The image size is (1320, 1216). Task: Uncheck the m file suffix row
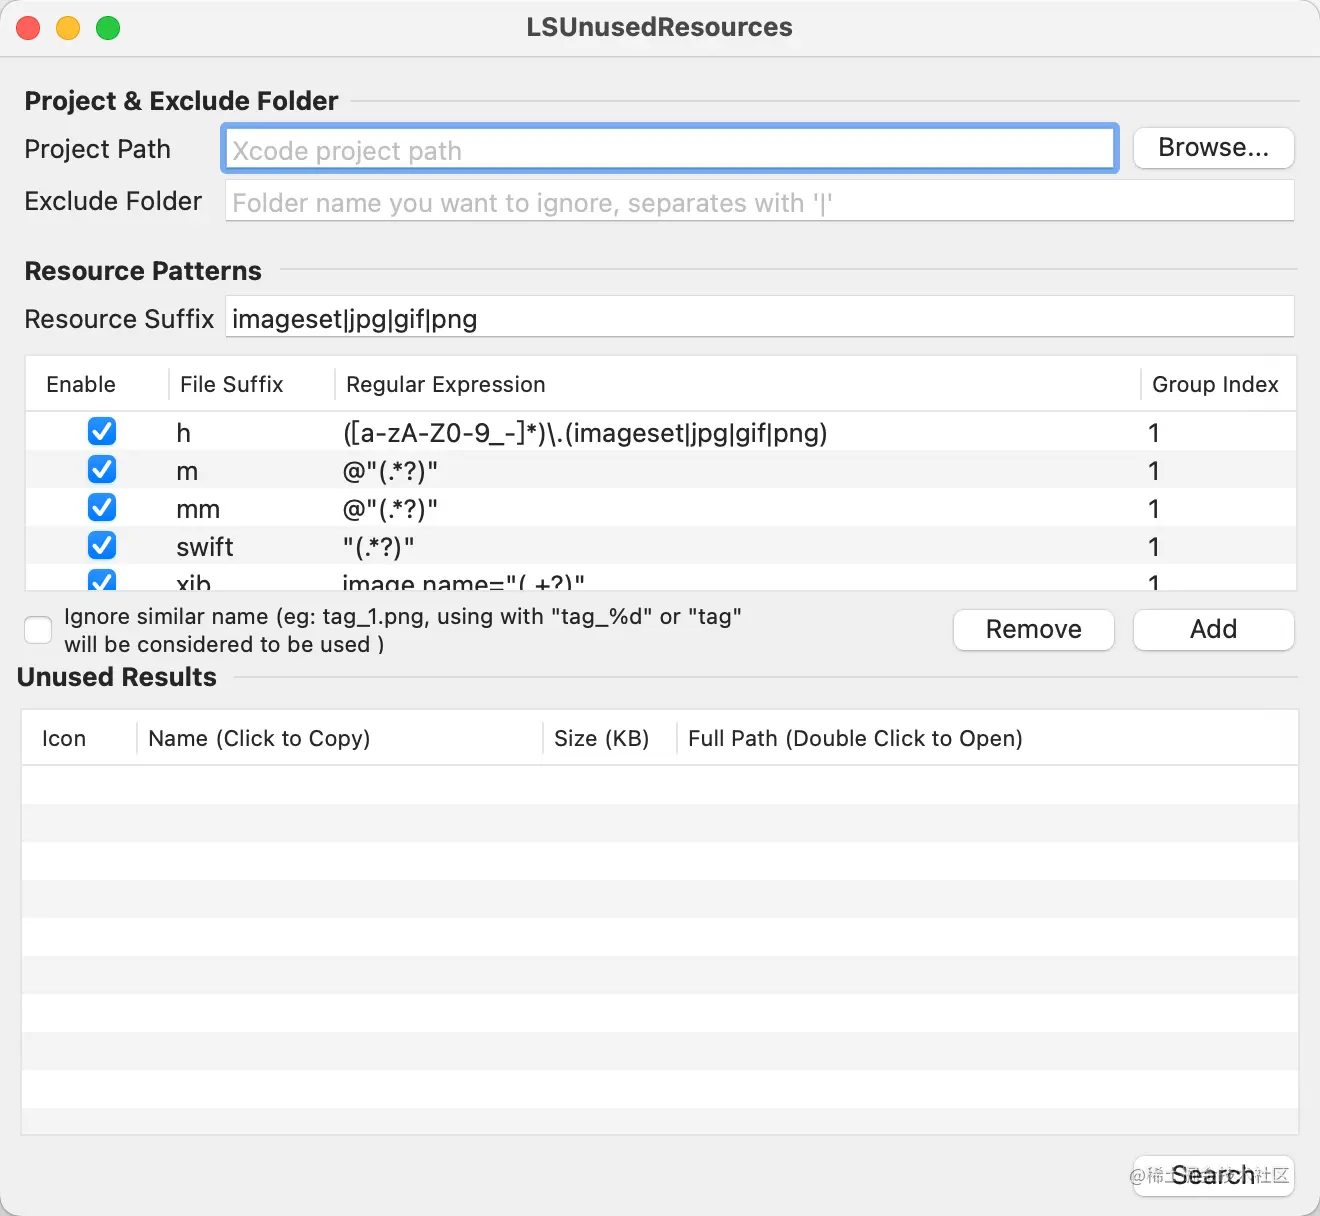tap(102, 470)
